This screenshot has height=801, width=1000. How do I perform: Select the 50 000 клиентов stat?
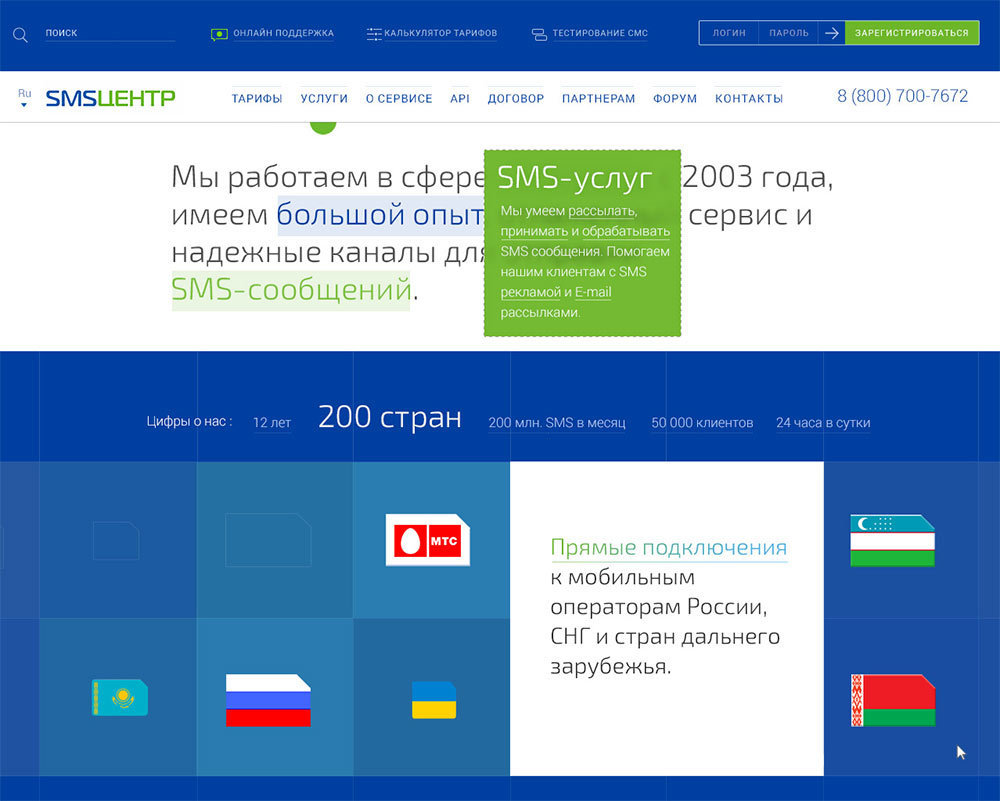pyautogui.click(x=702, y=423)
